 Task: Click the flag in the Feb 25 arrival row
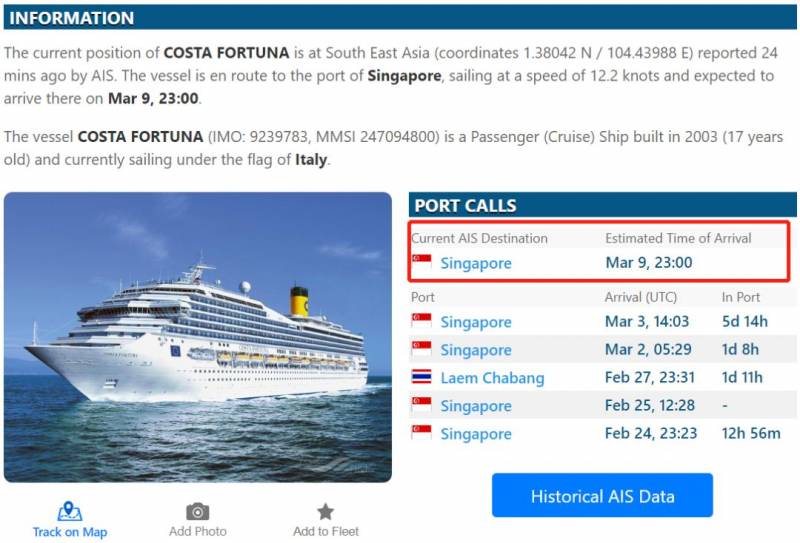pyautogui.click(x=422, y=406)
